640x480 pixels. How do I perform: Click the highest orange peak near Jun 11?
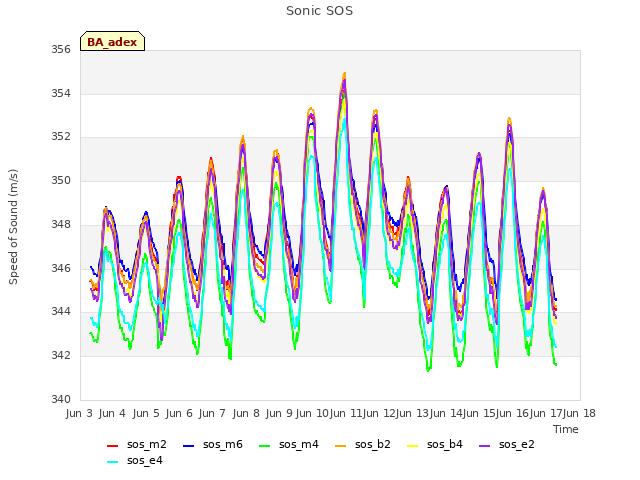pyautogui.click(x=345, y=73)
